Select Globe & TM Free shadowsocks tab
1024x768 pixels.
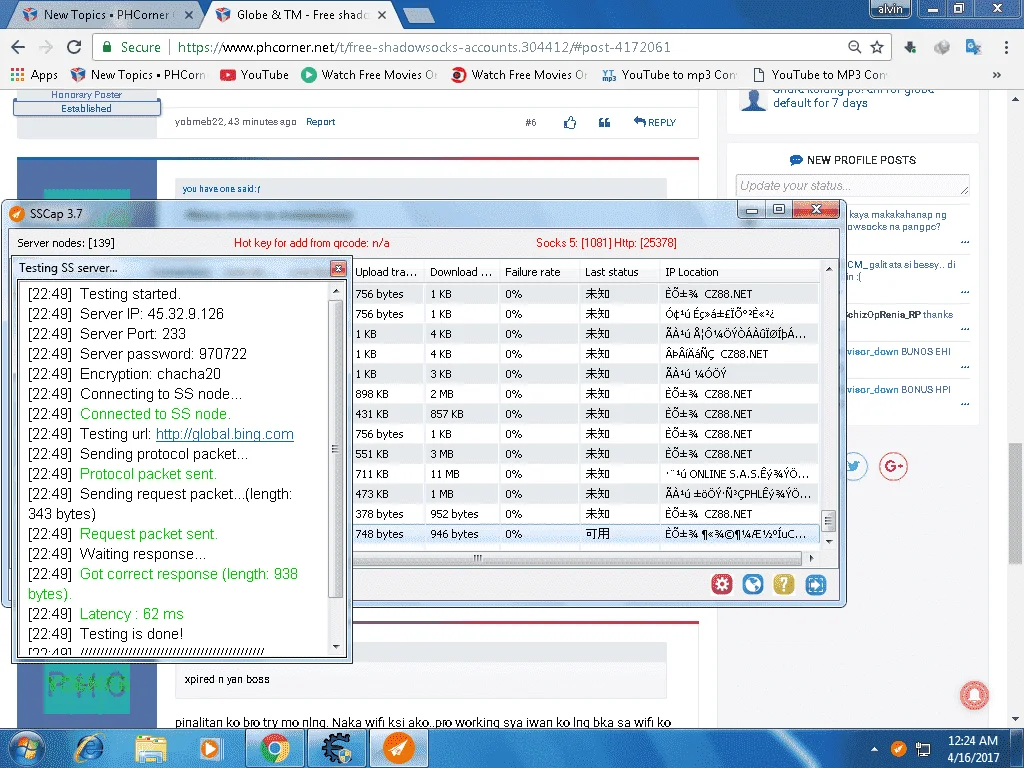tap(302, 14)
